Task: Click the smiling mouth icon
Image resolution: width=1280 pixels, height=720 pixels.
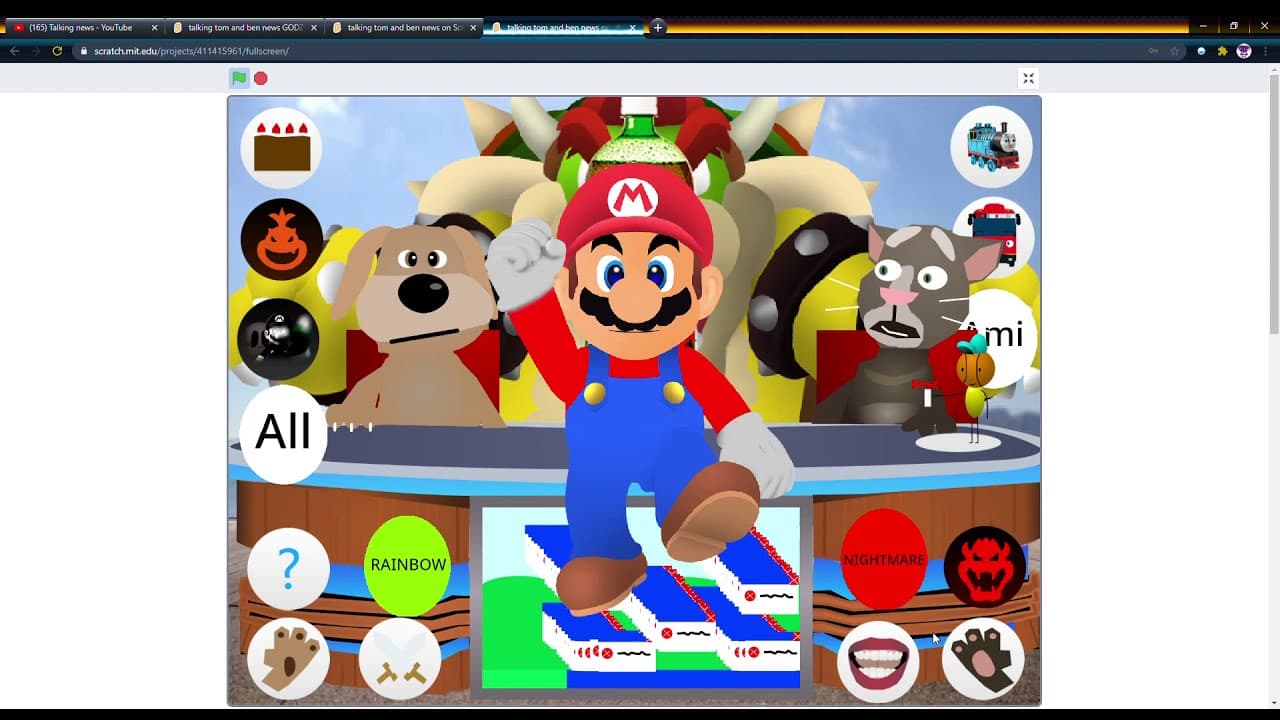Action: [x=878, y=661]
